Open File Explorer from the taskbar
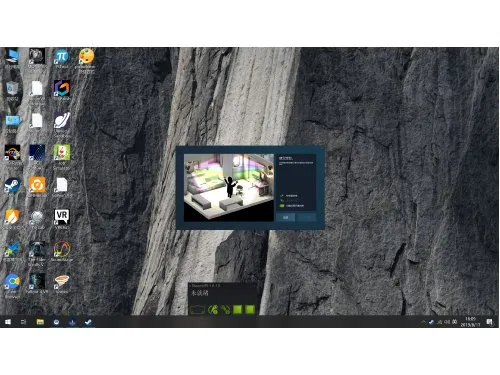Image resolution: width=500 pixels, height=375 pixels. coord(40,322)
